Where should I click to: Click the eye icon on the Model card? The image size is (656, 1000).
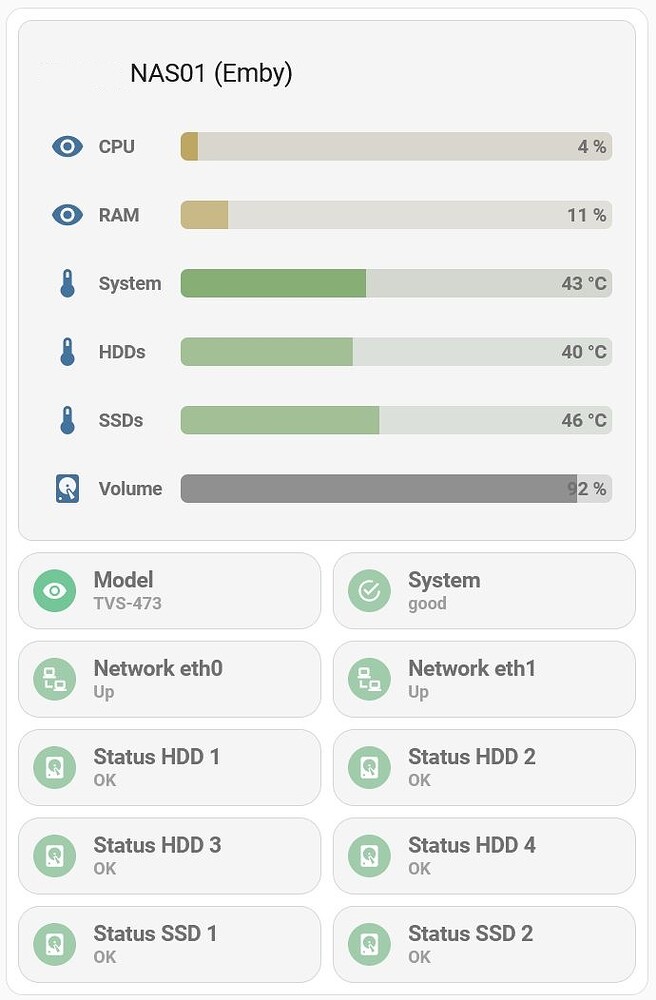pos(55,591)
